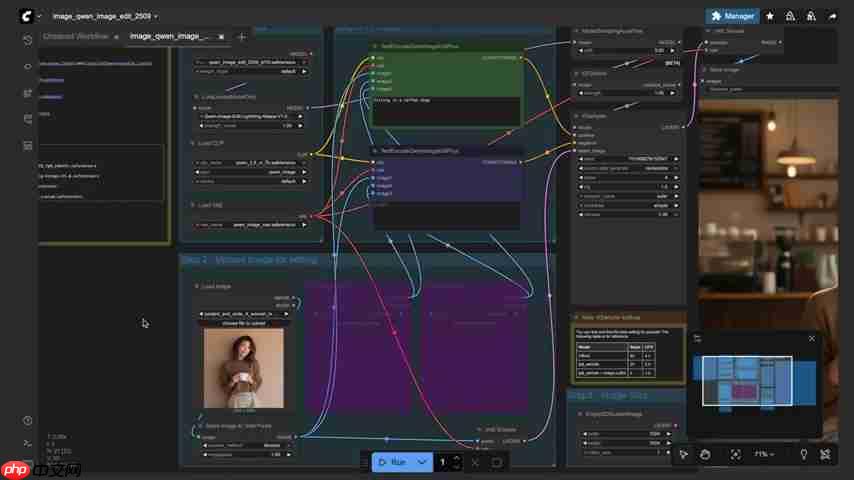
Task: Switch to the image_qwen_image tab
Action: point(169,37)
